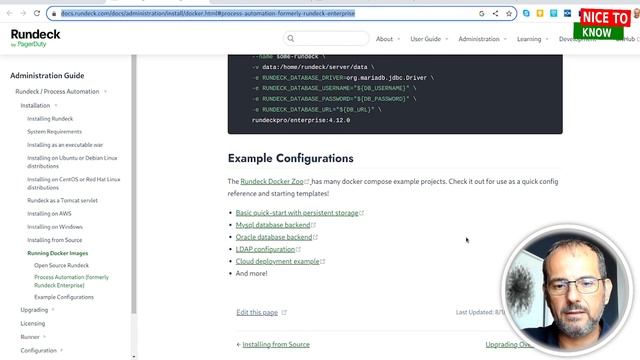Screen dimensions: 640x360
Task: Expand the Runner section arrow
Action: tap(44, 337)
